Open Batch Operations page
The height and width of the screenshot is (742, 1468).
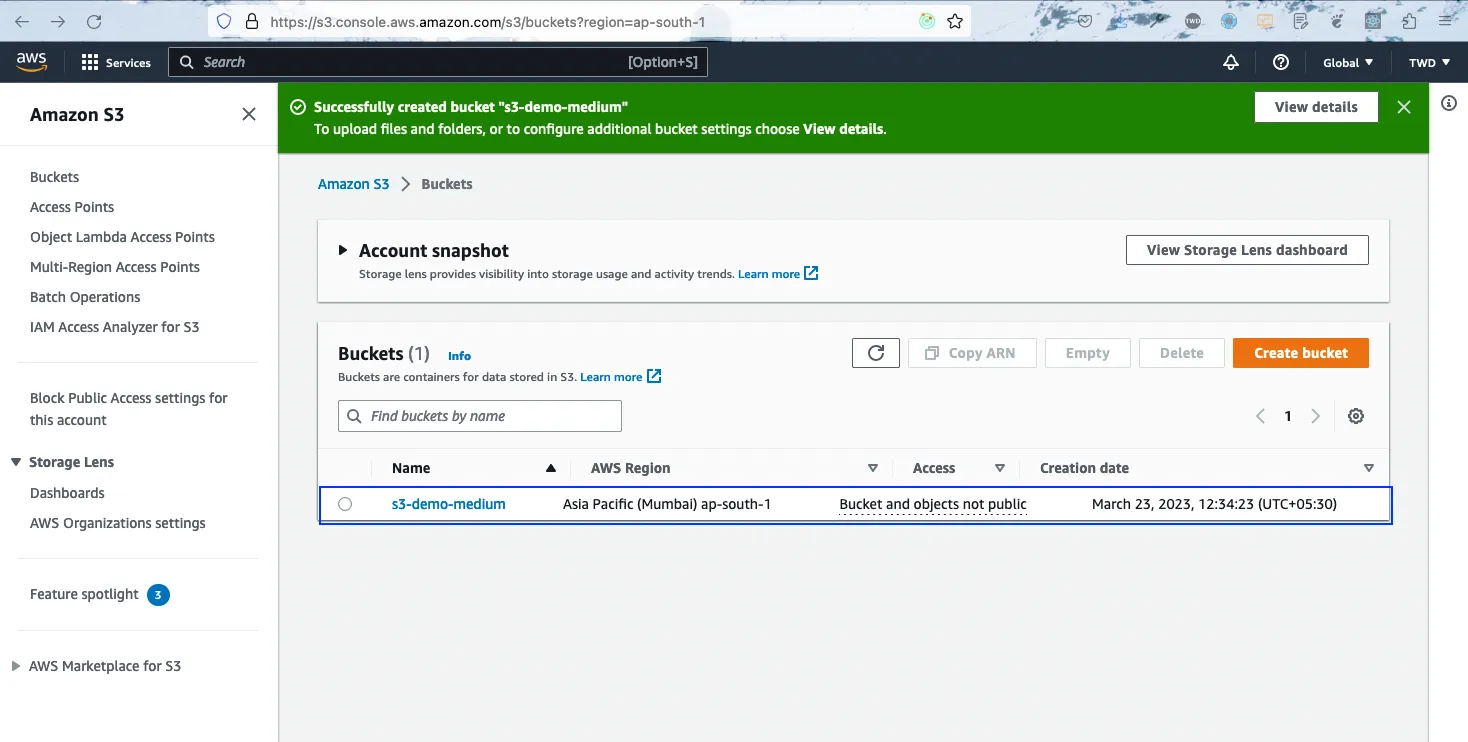click(x=85, y=297)
